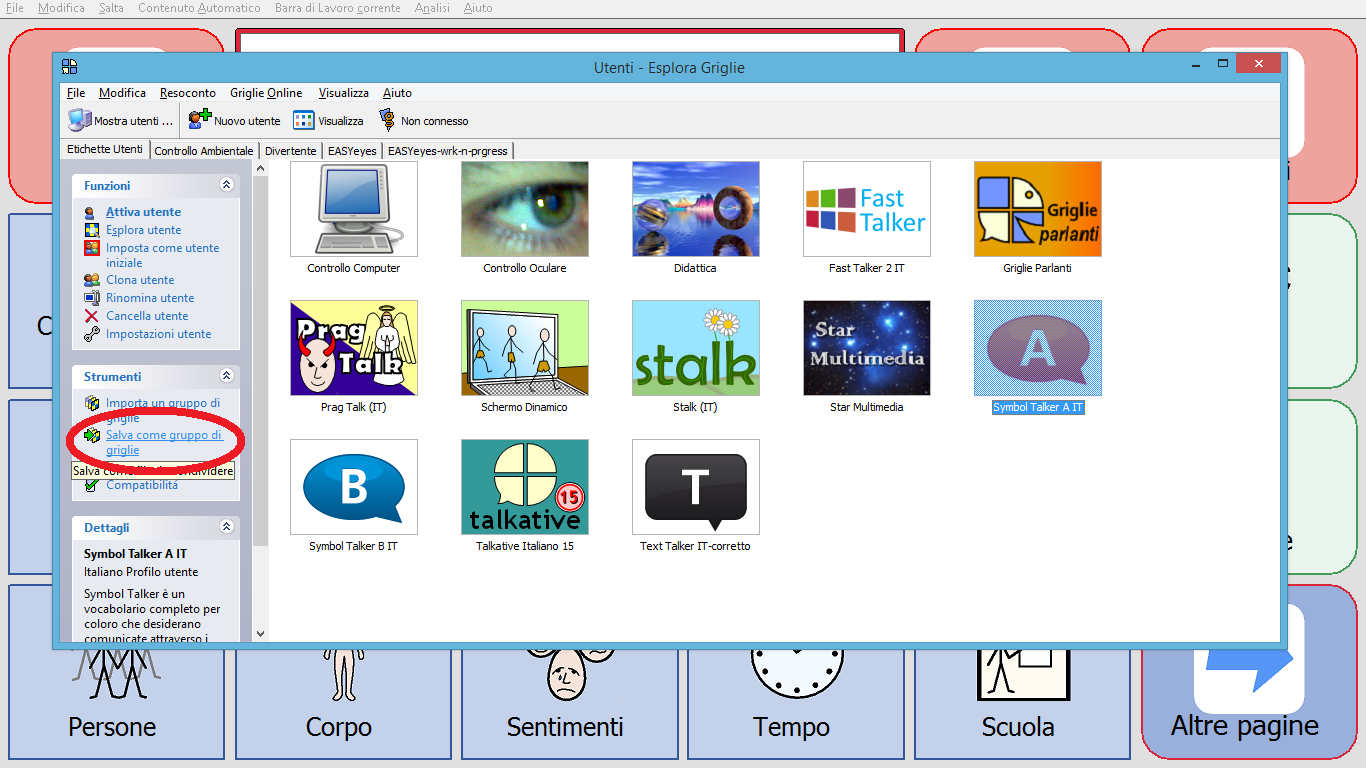Open the Visualizza menu in the menu bar
The image size is (1366, 768).
point(344,93)
